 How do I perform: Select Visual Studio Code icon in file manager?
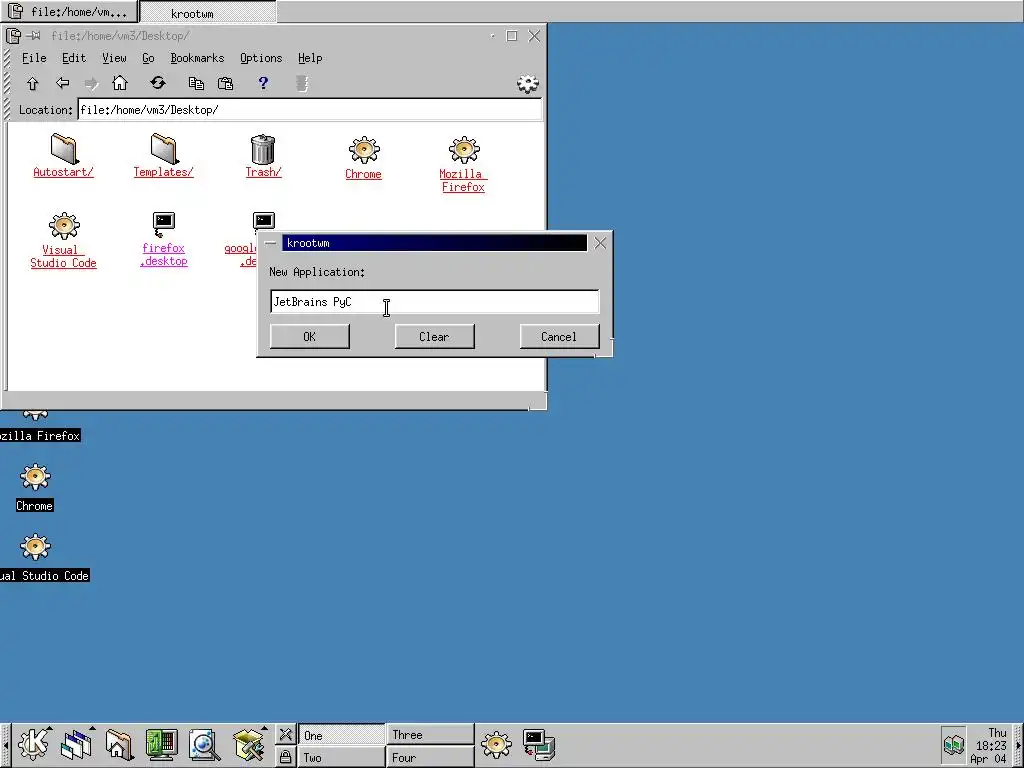pyautogui.click(x=63, y=240)
